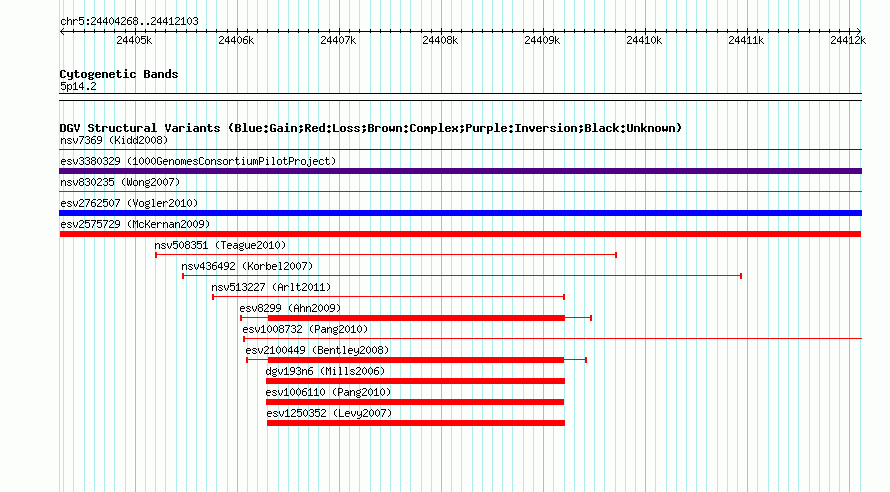This screenshot has height=492, width=890.
Task: Click the chr5:24404268..24412103 region label
Action: point(129,21)
